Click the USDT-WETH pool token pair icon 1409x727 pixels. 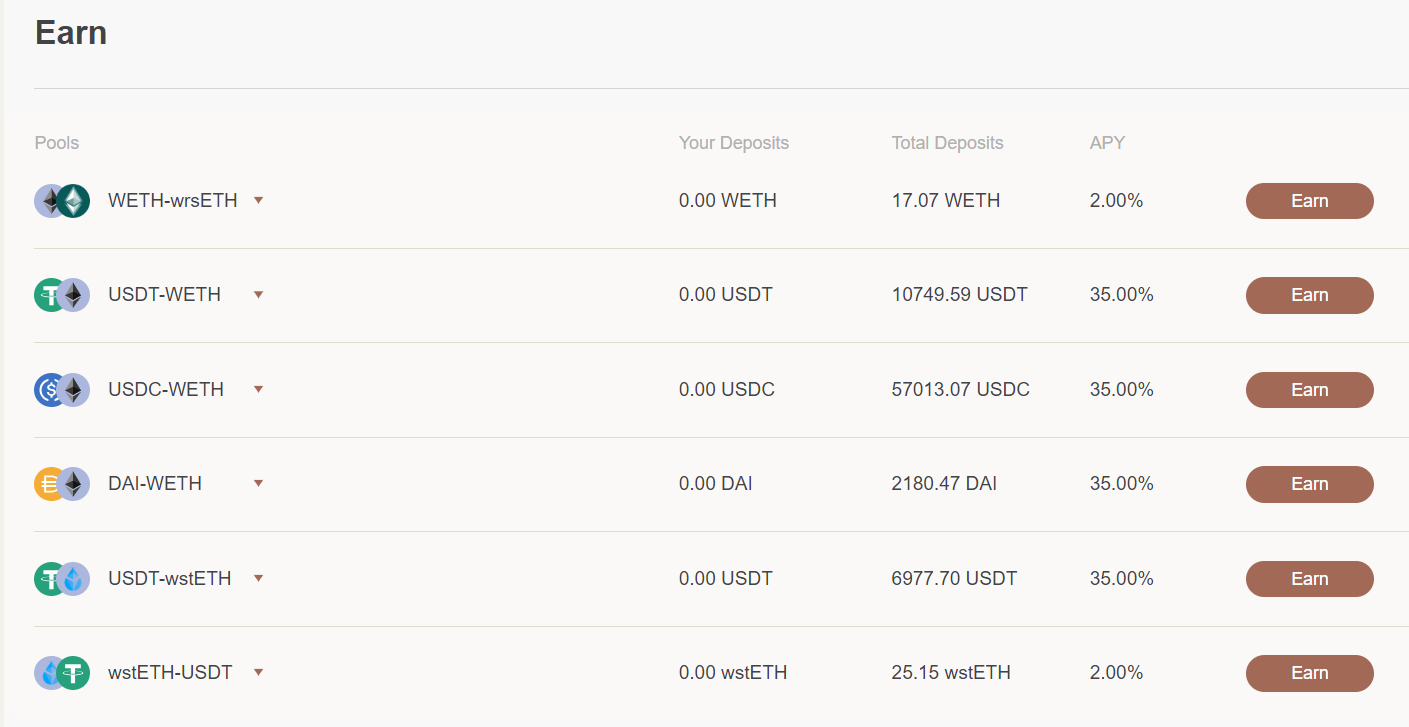62,295
